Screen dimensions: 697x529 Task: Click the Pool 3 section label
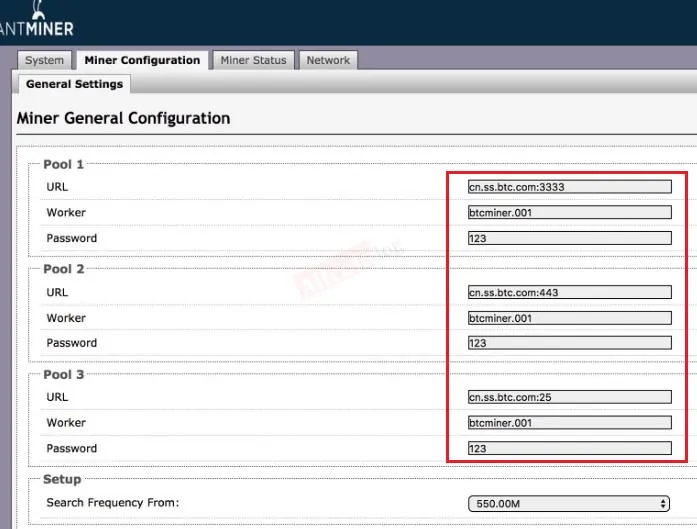pos(64,374)
